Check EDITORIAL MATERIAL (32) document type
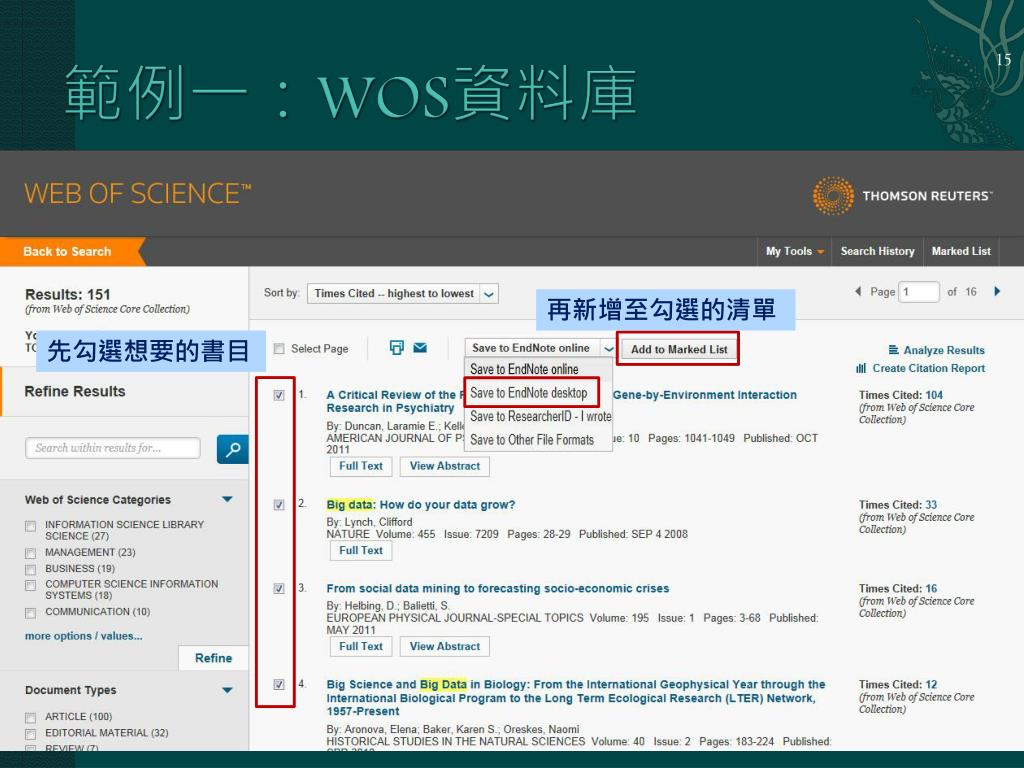Viewport: 1024px width, 768px height. point(30,734)
